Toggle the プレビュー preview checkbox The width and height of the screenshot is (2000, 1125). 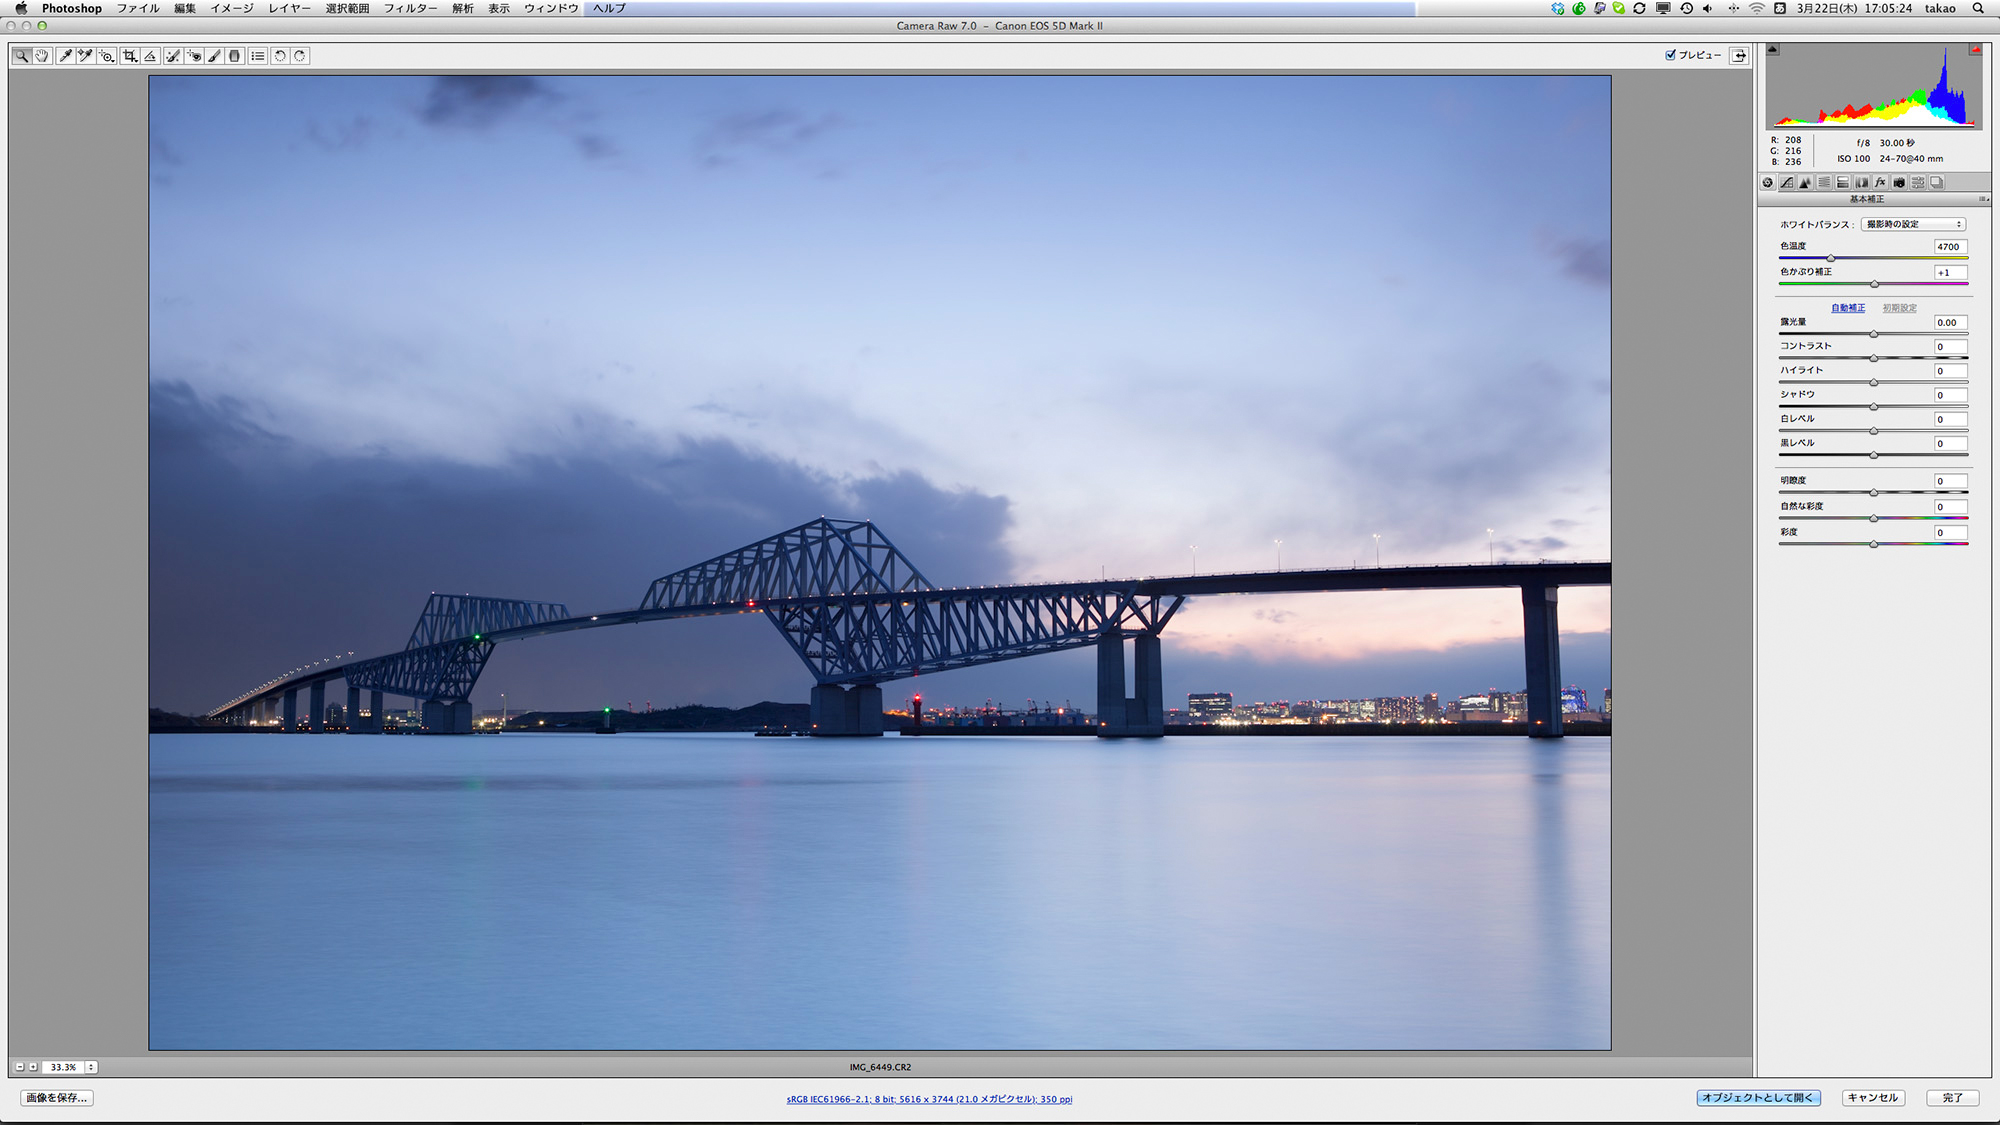point(1670,55)
